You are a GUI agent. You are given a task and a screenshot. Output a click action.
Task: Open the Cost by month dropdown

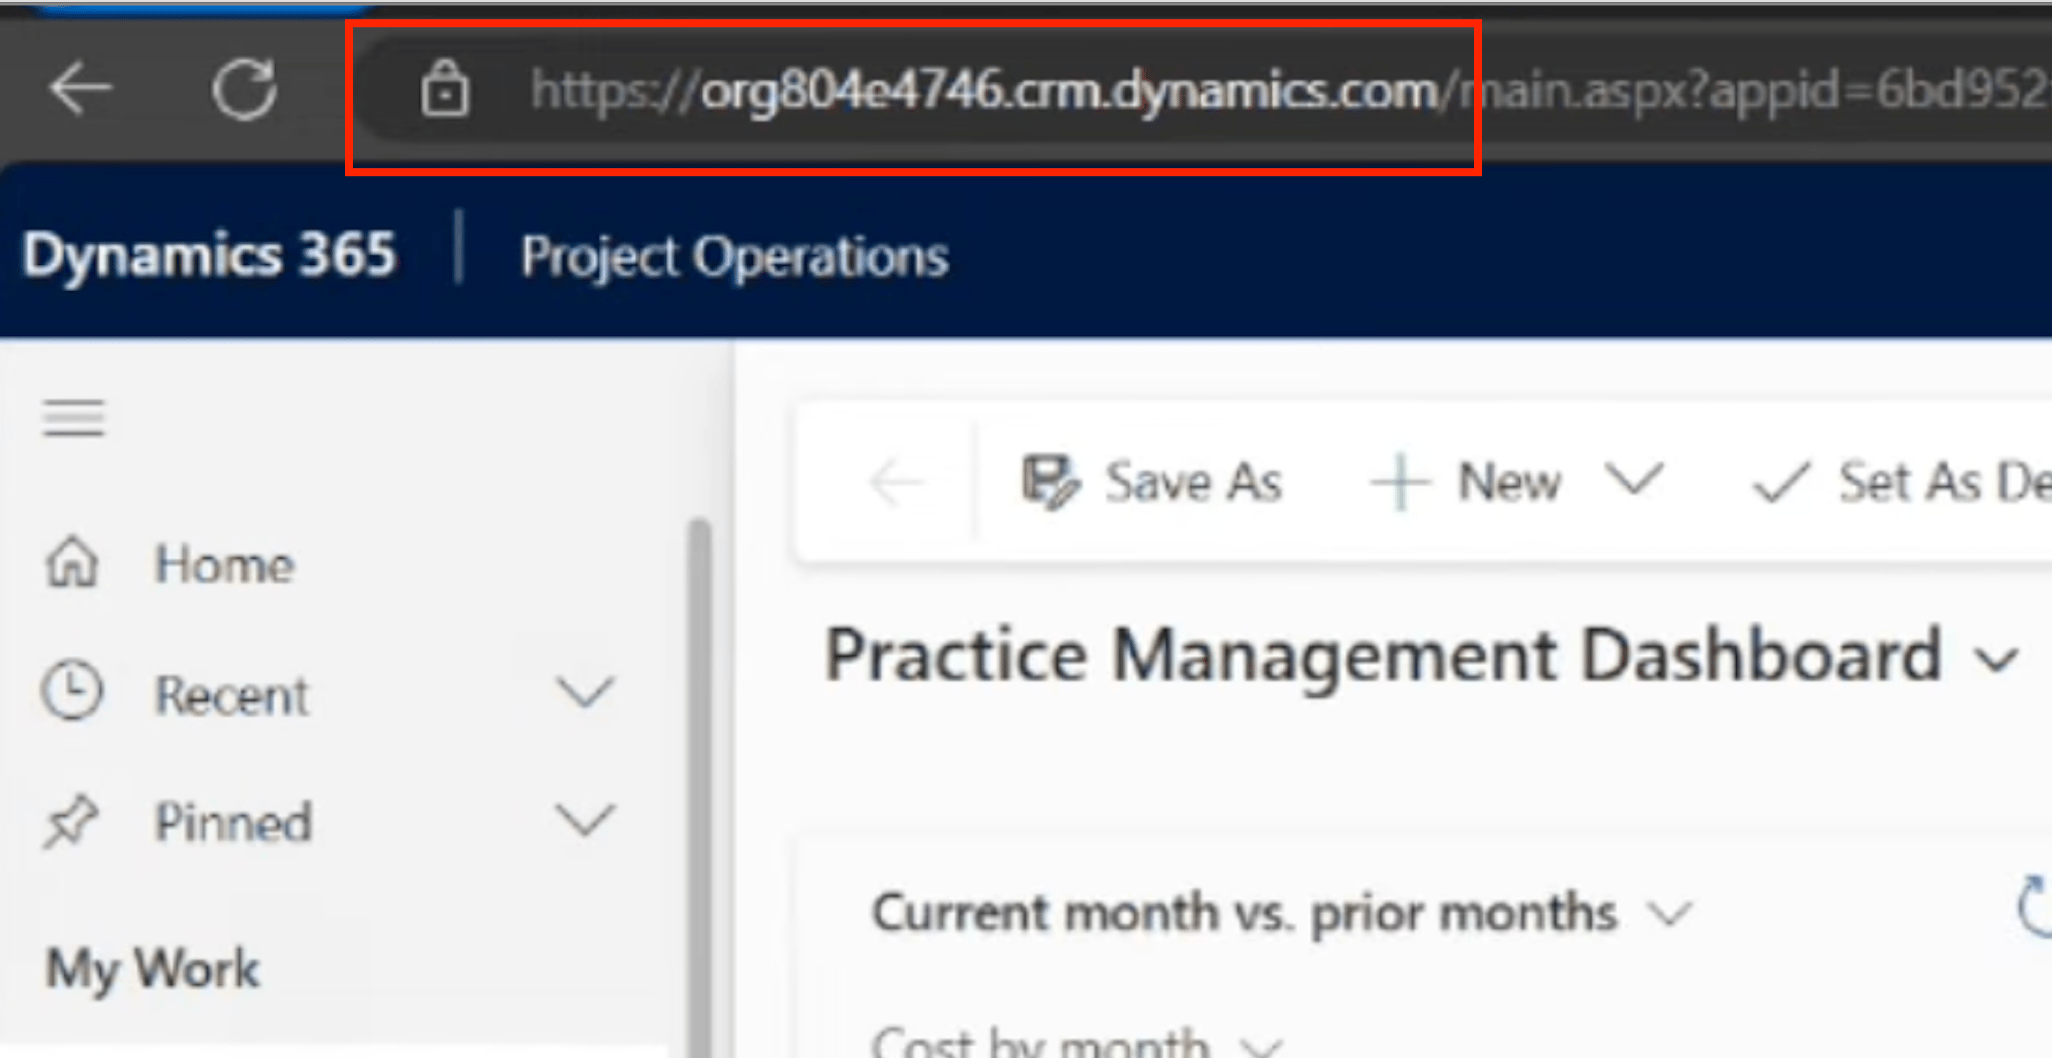click(1078, 1042)
